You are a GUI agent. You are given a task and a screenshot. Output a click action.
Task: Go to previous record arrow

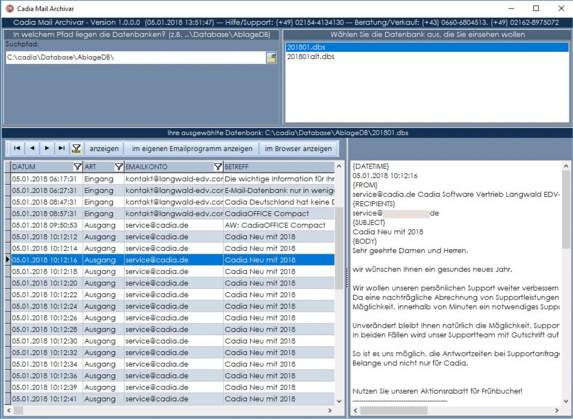pos(33,148)
